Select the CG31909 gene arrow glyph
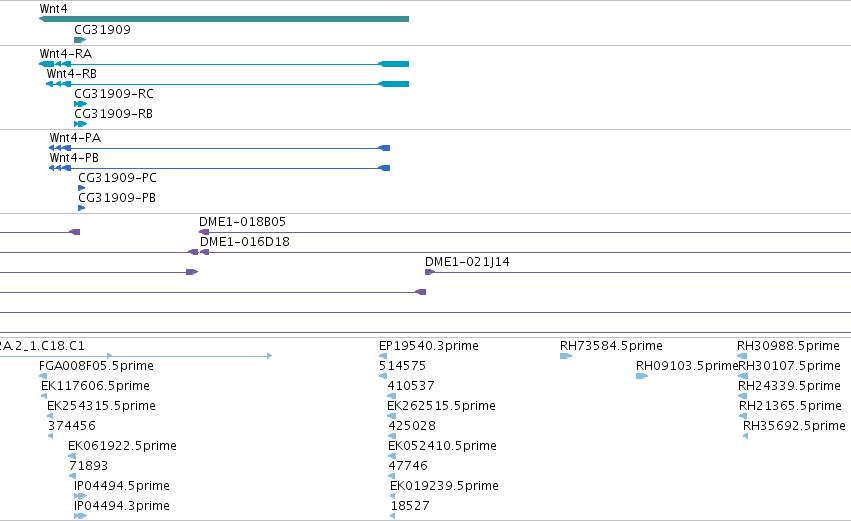The image size is (851, 521). click(80, 40)
